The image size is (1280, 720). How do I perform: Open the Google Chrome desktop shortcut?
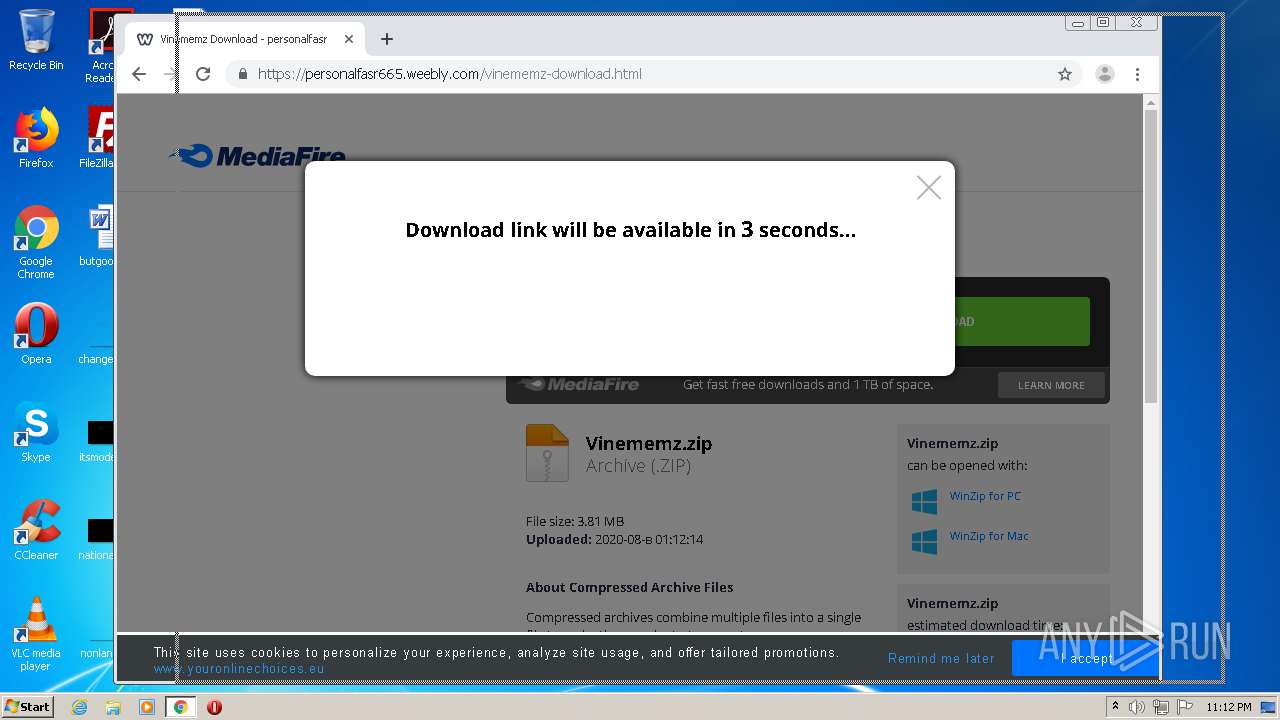point(36,242)
